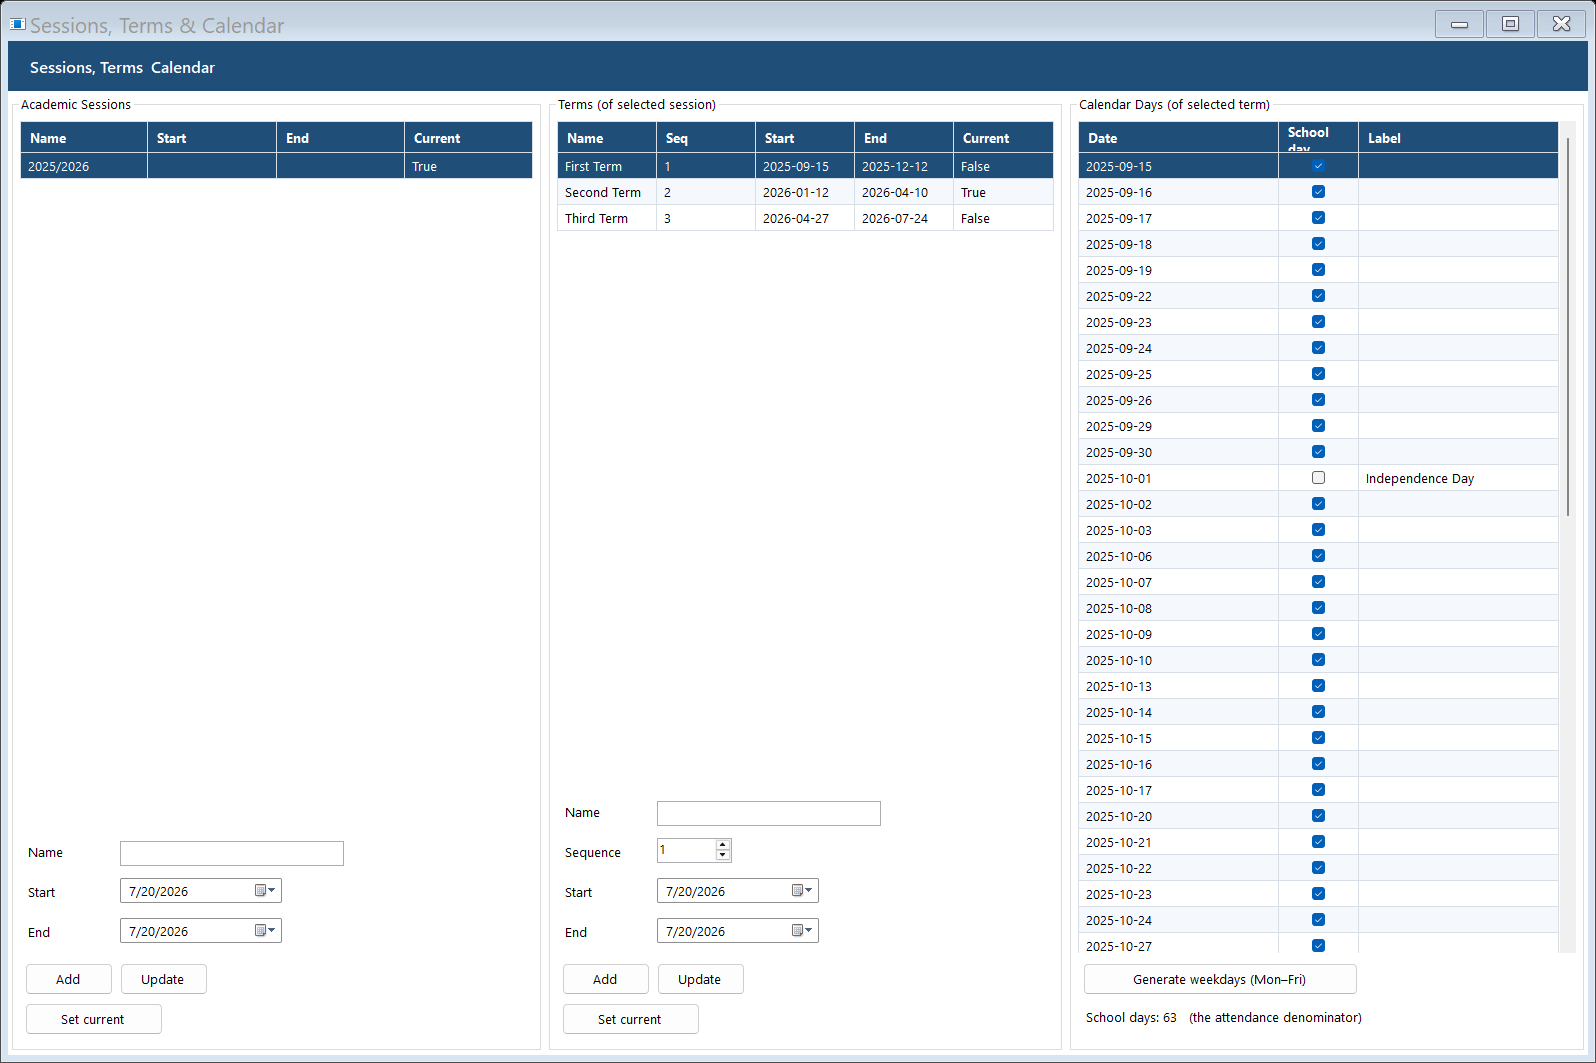This screenshot has height=1063, width=1596.
Task: Select the 2025-10-15 date cell
Action: click(1178, 738)
